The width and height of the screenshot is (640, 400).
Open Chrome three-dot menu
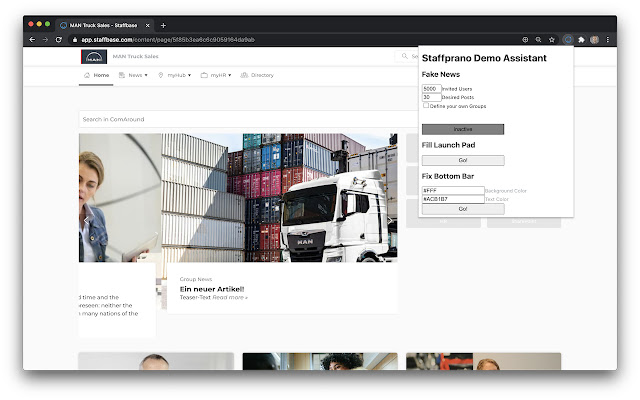tap(608, 40)
